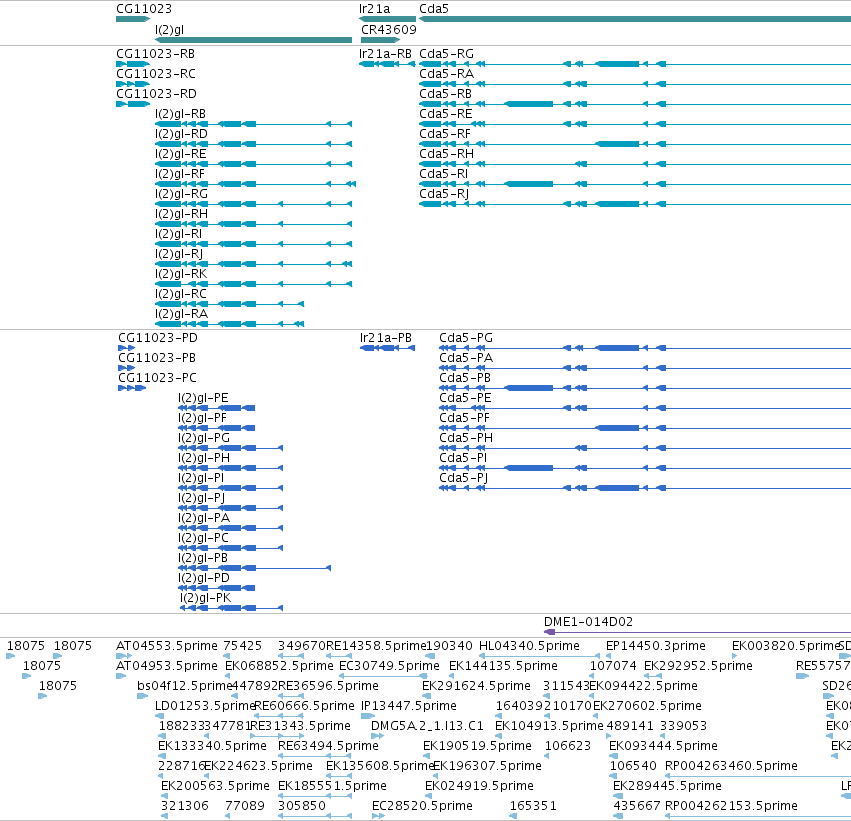Choose protein l(2)gl-PH
The width and height of the screenshot is (851, 821).
[x=204, y=459]
